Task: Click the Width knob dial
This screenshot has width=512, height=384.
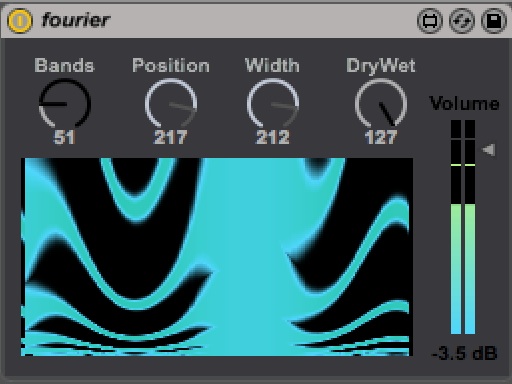Action: pos(273,104)
